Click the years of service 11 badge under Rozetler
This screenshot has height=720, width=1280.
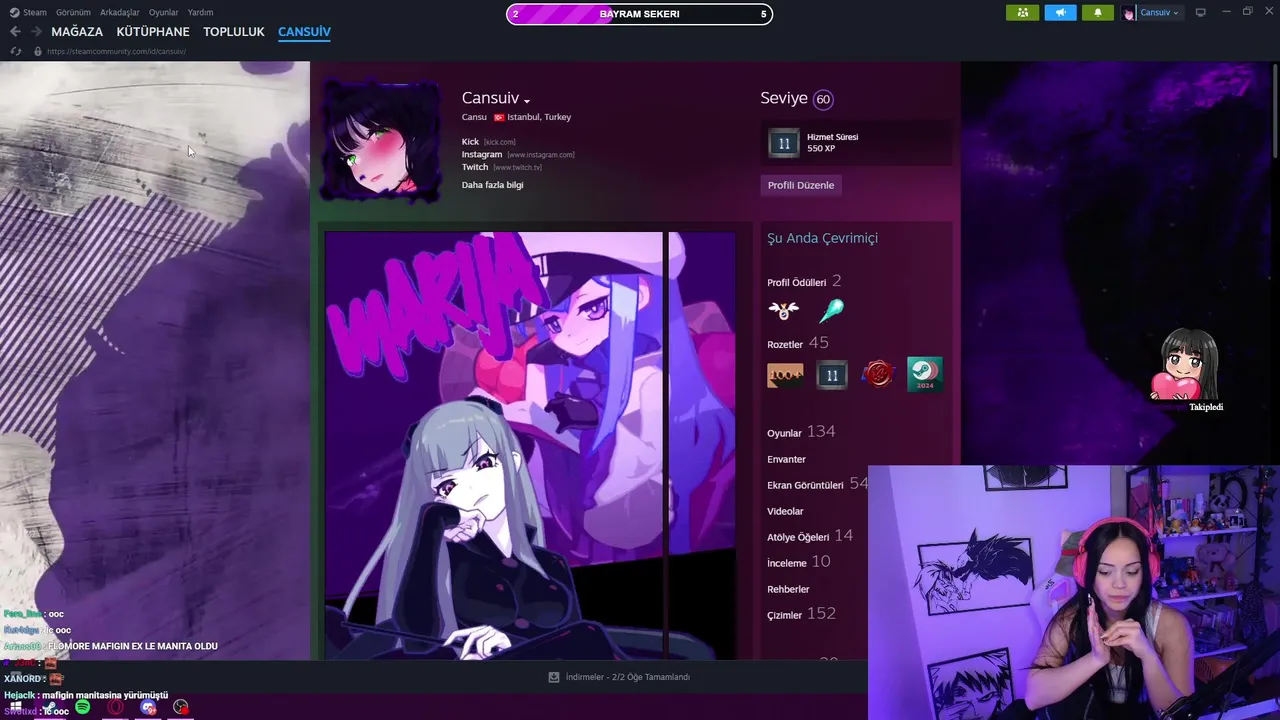(832, 375)
